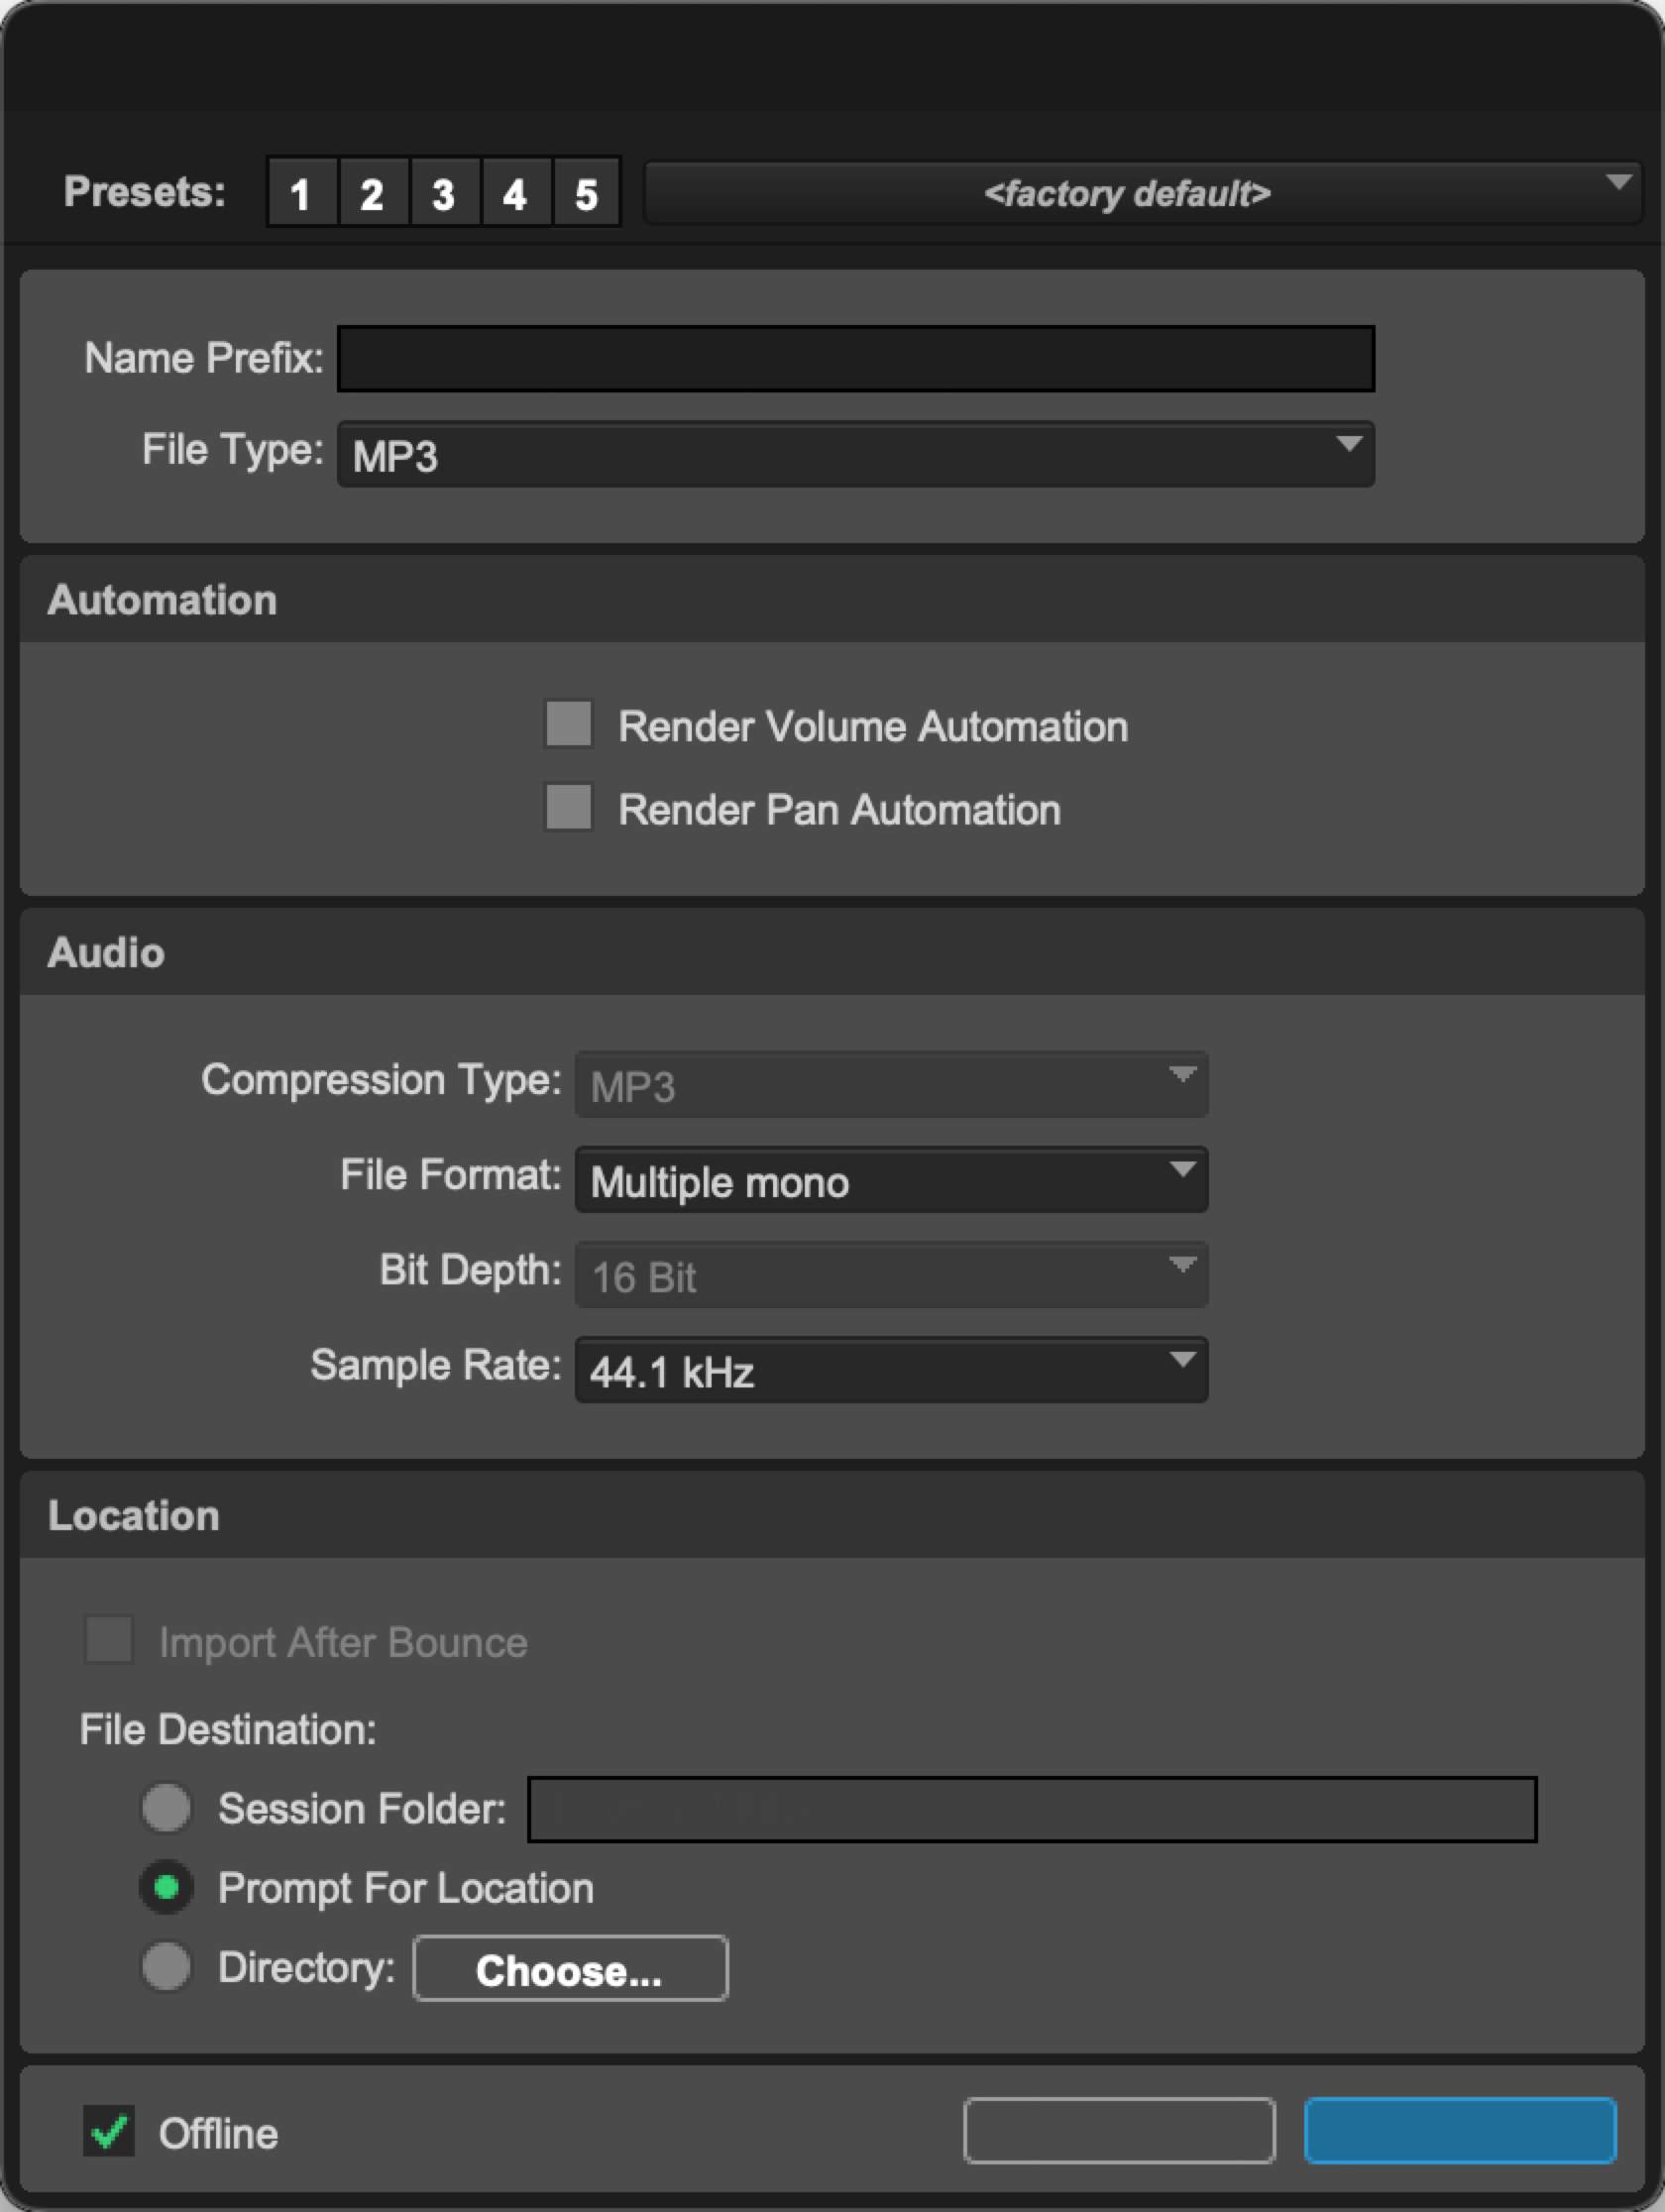Viewport: 1665px width, 2212px height.
Task: Click preset button 5
Action: point(587,193)
